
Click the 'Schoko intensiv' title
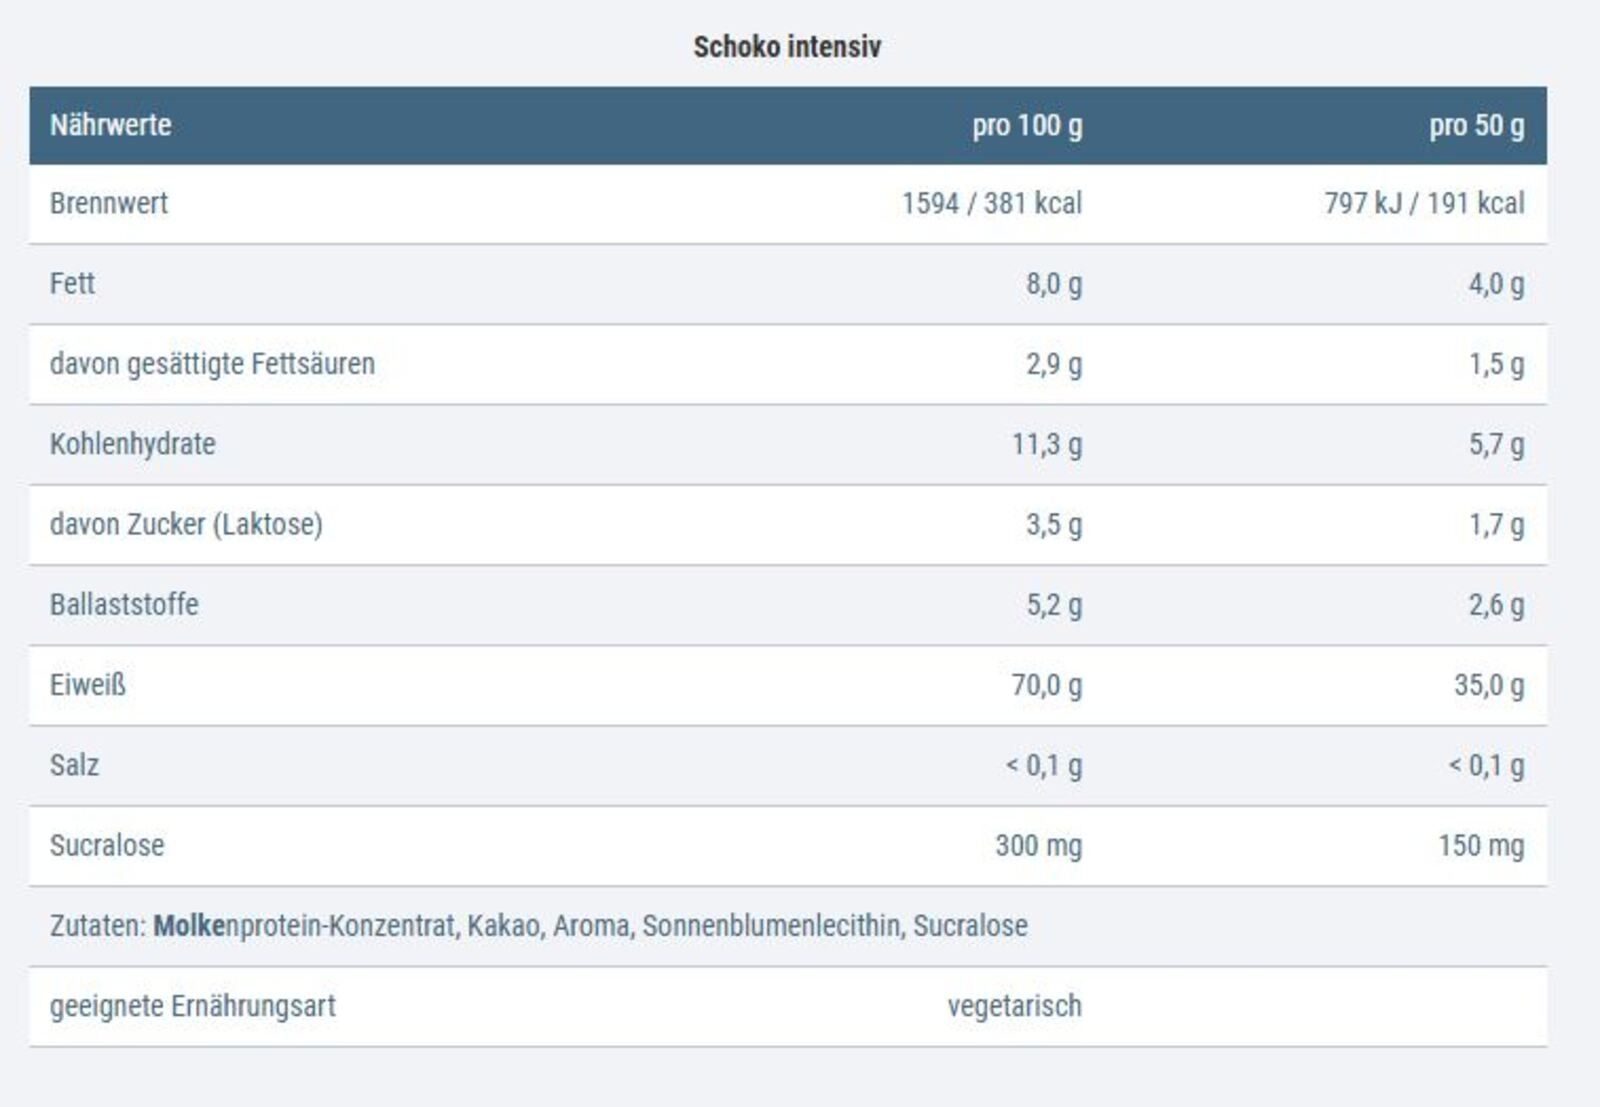pyautogui.click(x=787, y=47)
